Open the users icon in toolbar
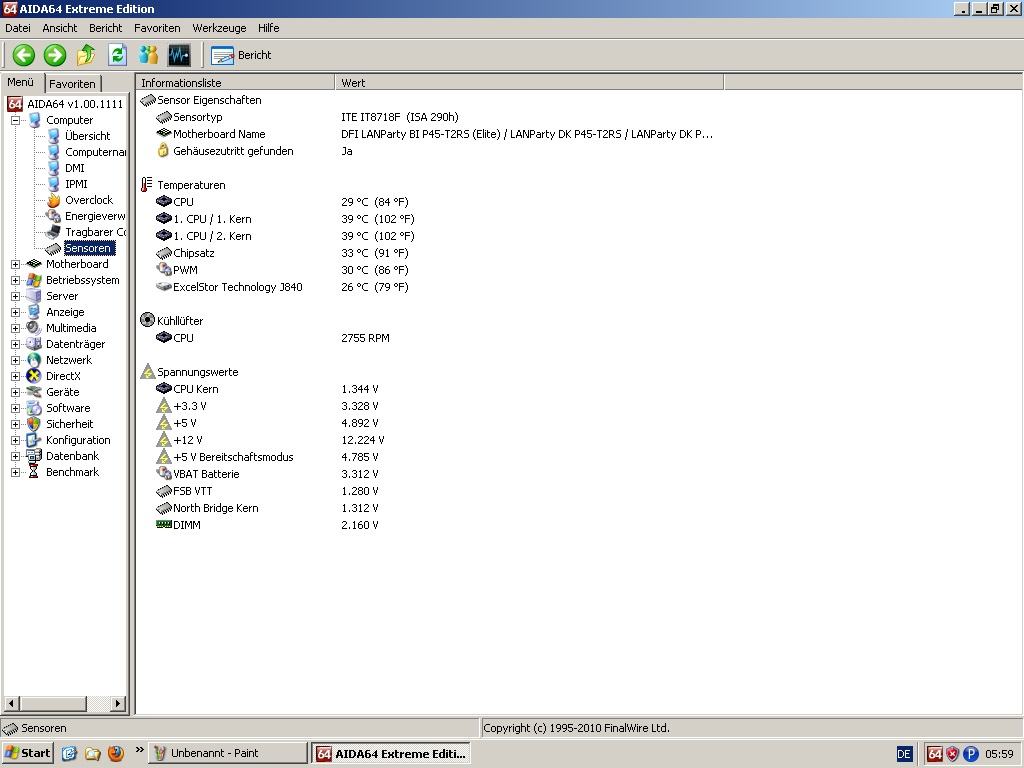The image size is (1024, 768). tap(148, 55)
